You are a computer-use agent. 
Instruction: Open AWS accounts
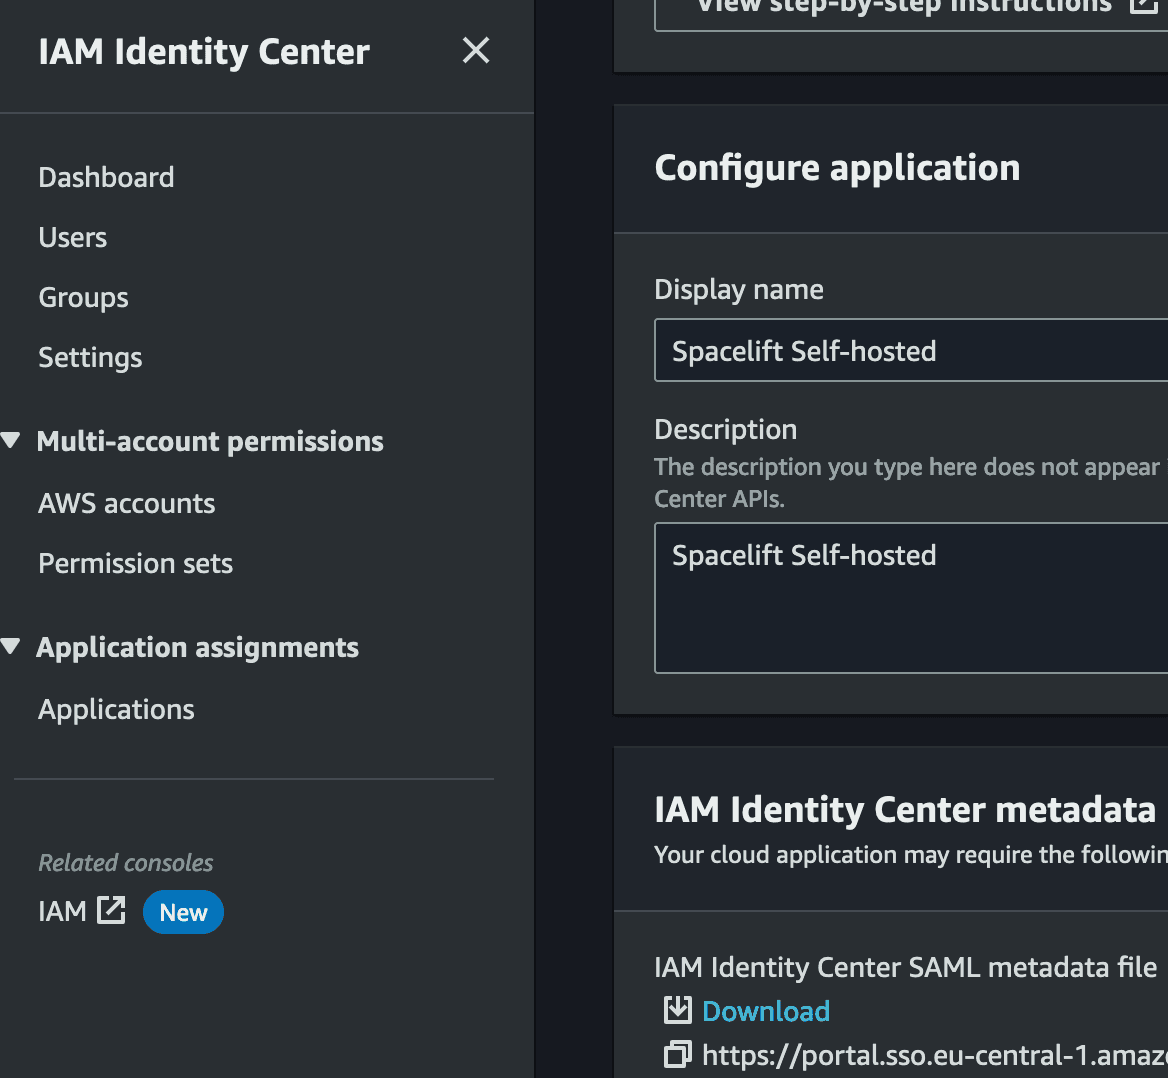click(x=127, y=504)
